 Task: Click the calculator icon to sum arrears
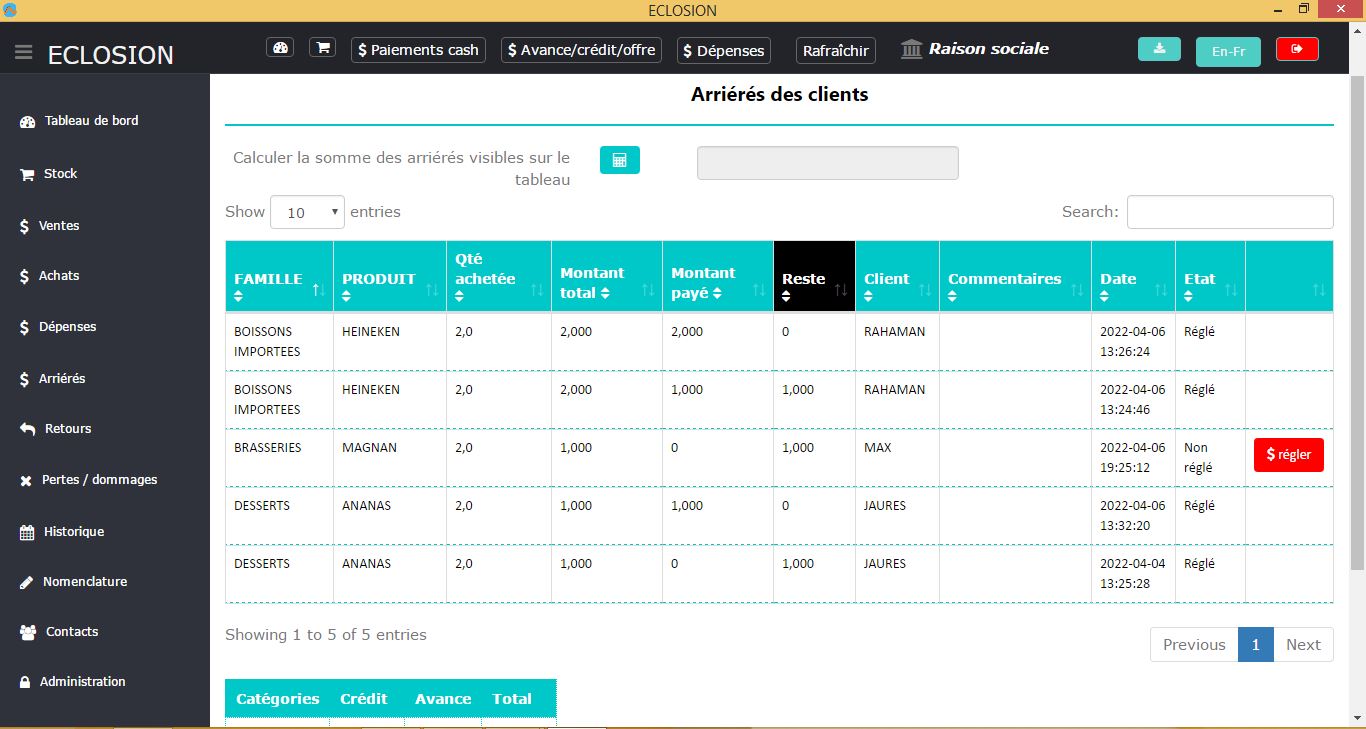pyautogui.click(x=619, y=160)
